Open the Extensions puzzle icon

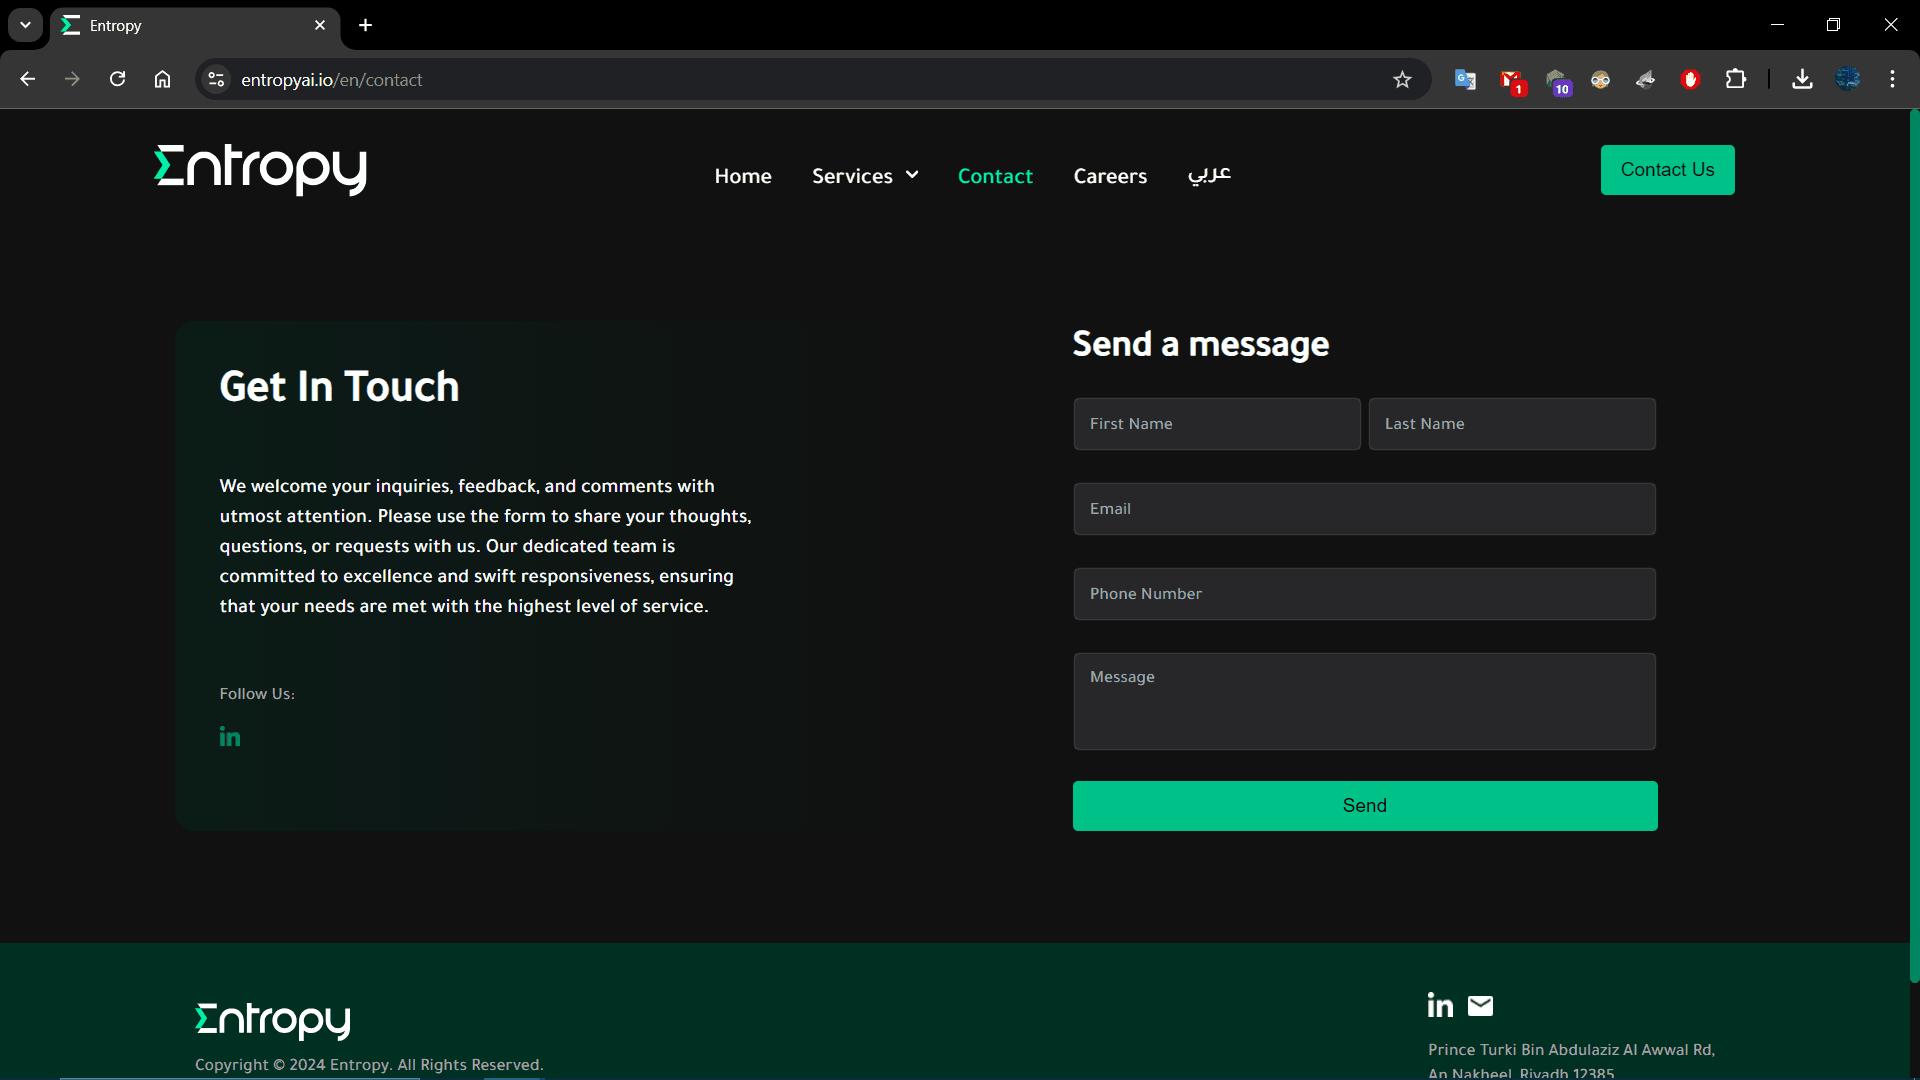pyautogui.click(x=1736, y=80)
